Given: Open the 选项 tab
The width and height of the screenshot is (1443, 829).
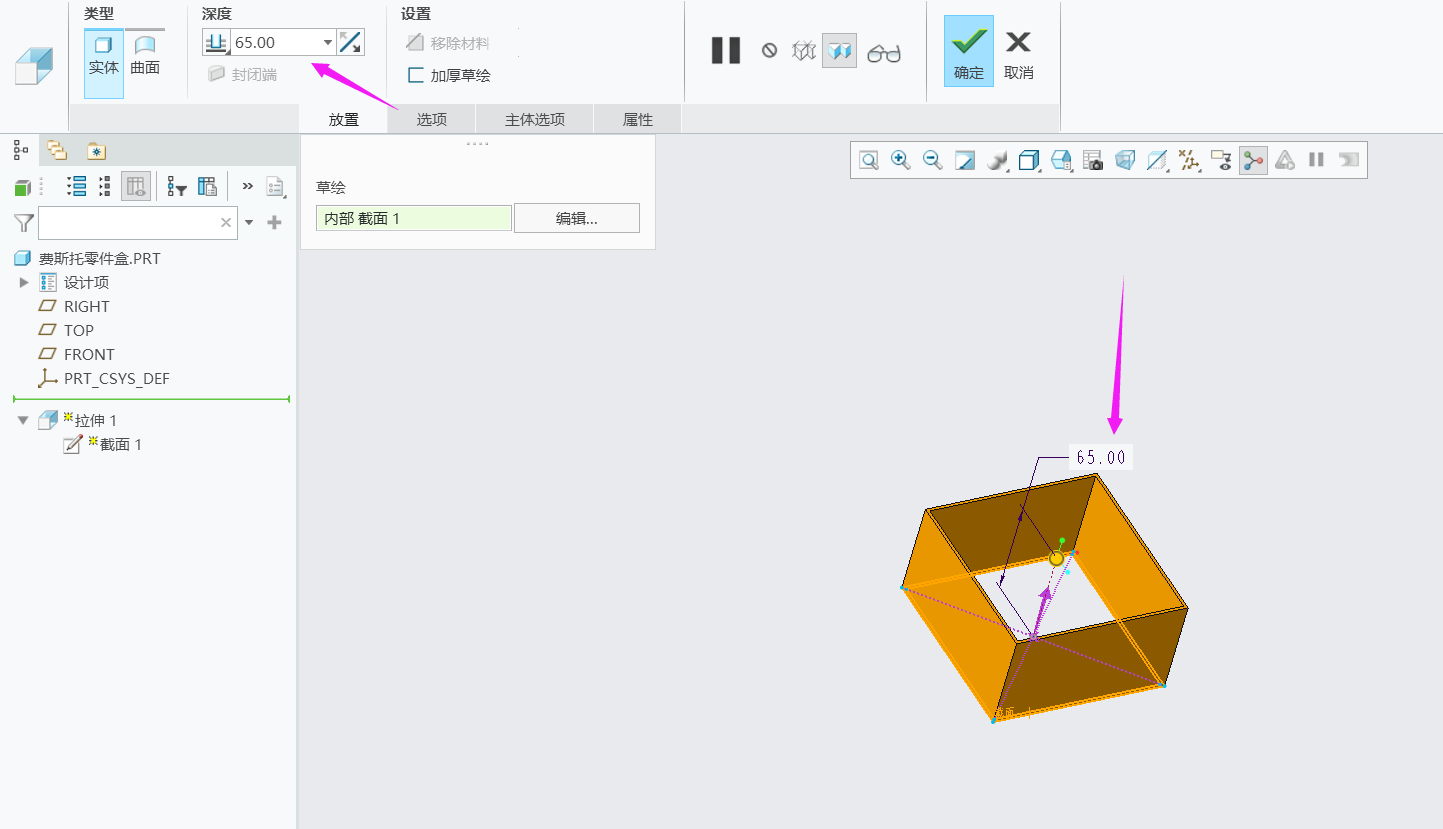Looking at the screenshot, I should tap(432, 119).
